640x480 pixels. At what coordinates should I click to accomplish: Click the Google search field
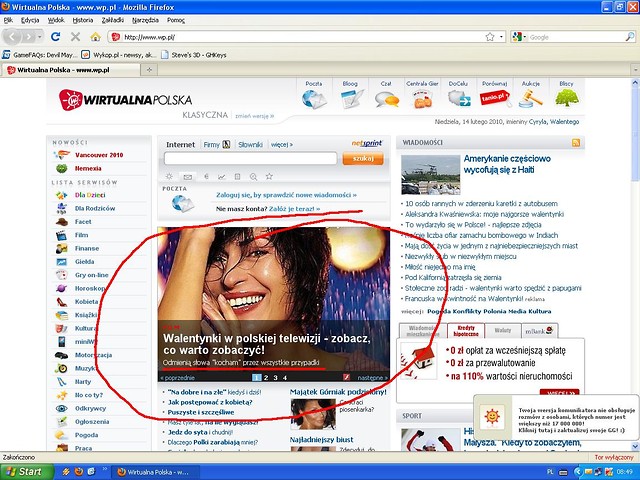click(x=576, y=37)
